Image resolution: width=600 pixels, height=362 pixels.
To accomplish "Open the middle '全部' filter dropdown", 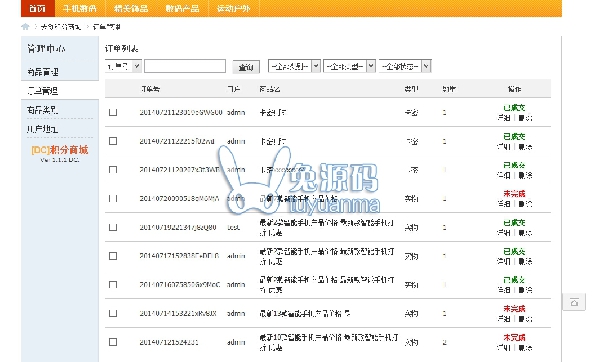I will coord(349,66).
